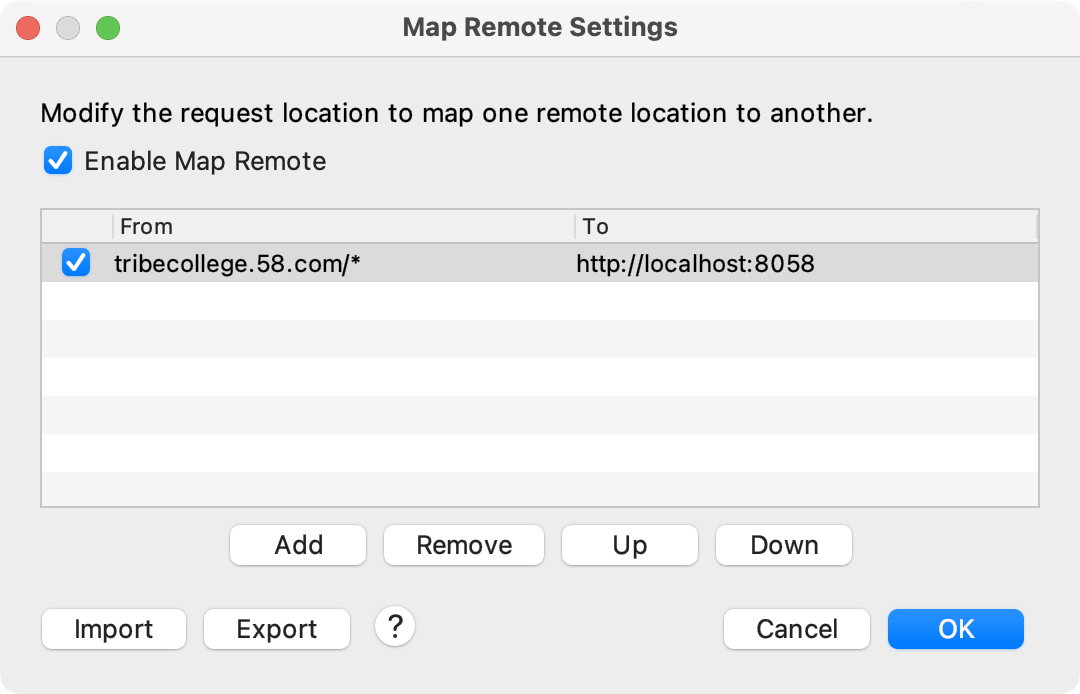Click the Map Remote Settings title bar
The height and width of the screenshot is (694, 1080).
(x=540, y=27)
